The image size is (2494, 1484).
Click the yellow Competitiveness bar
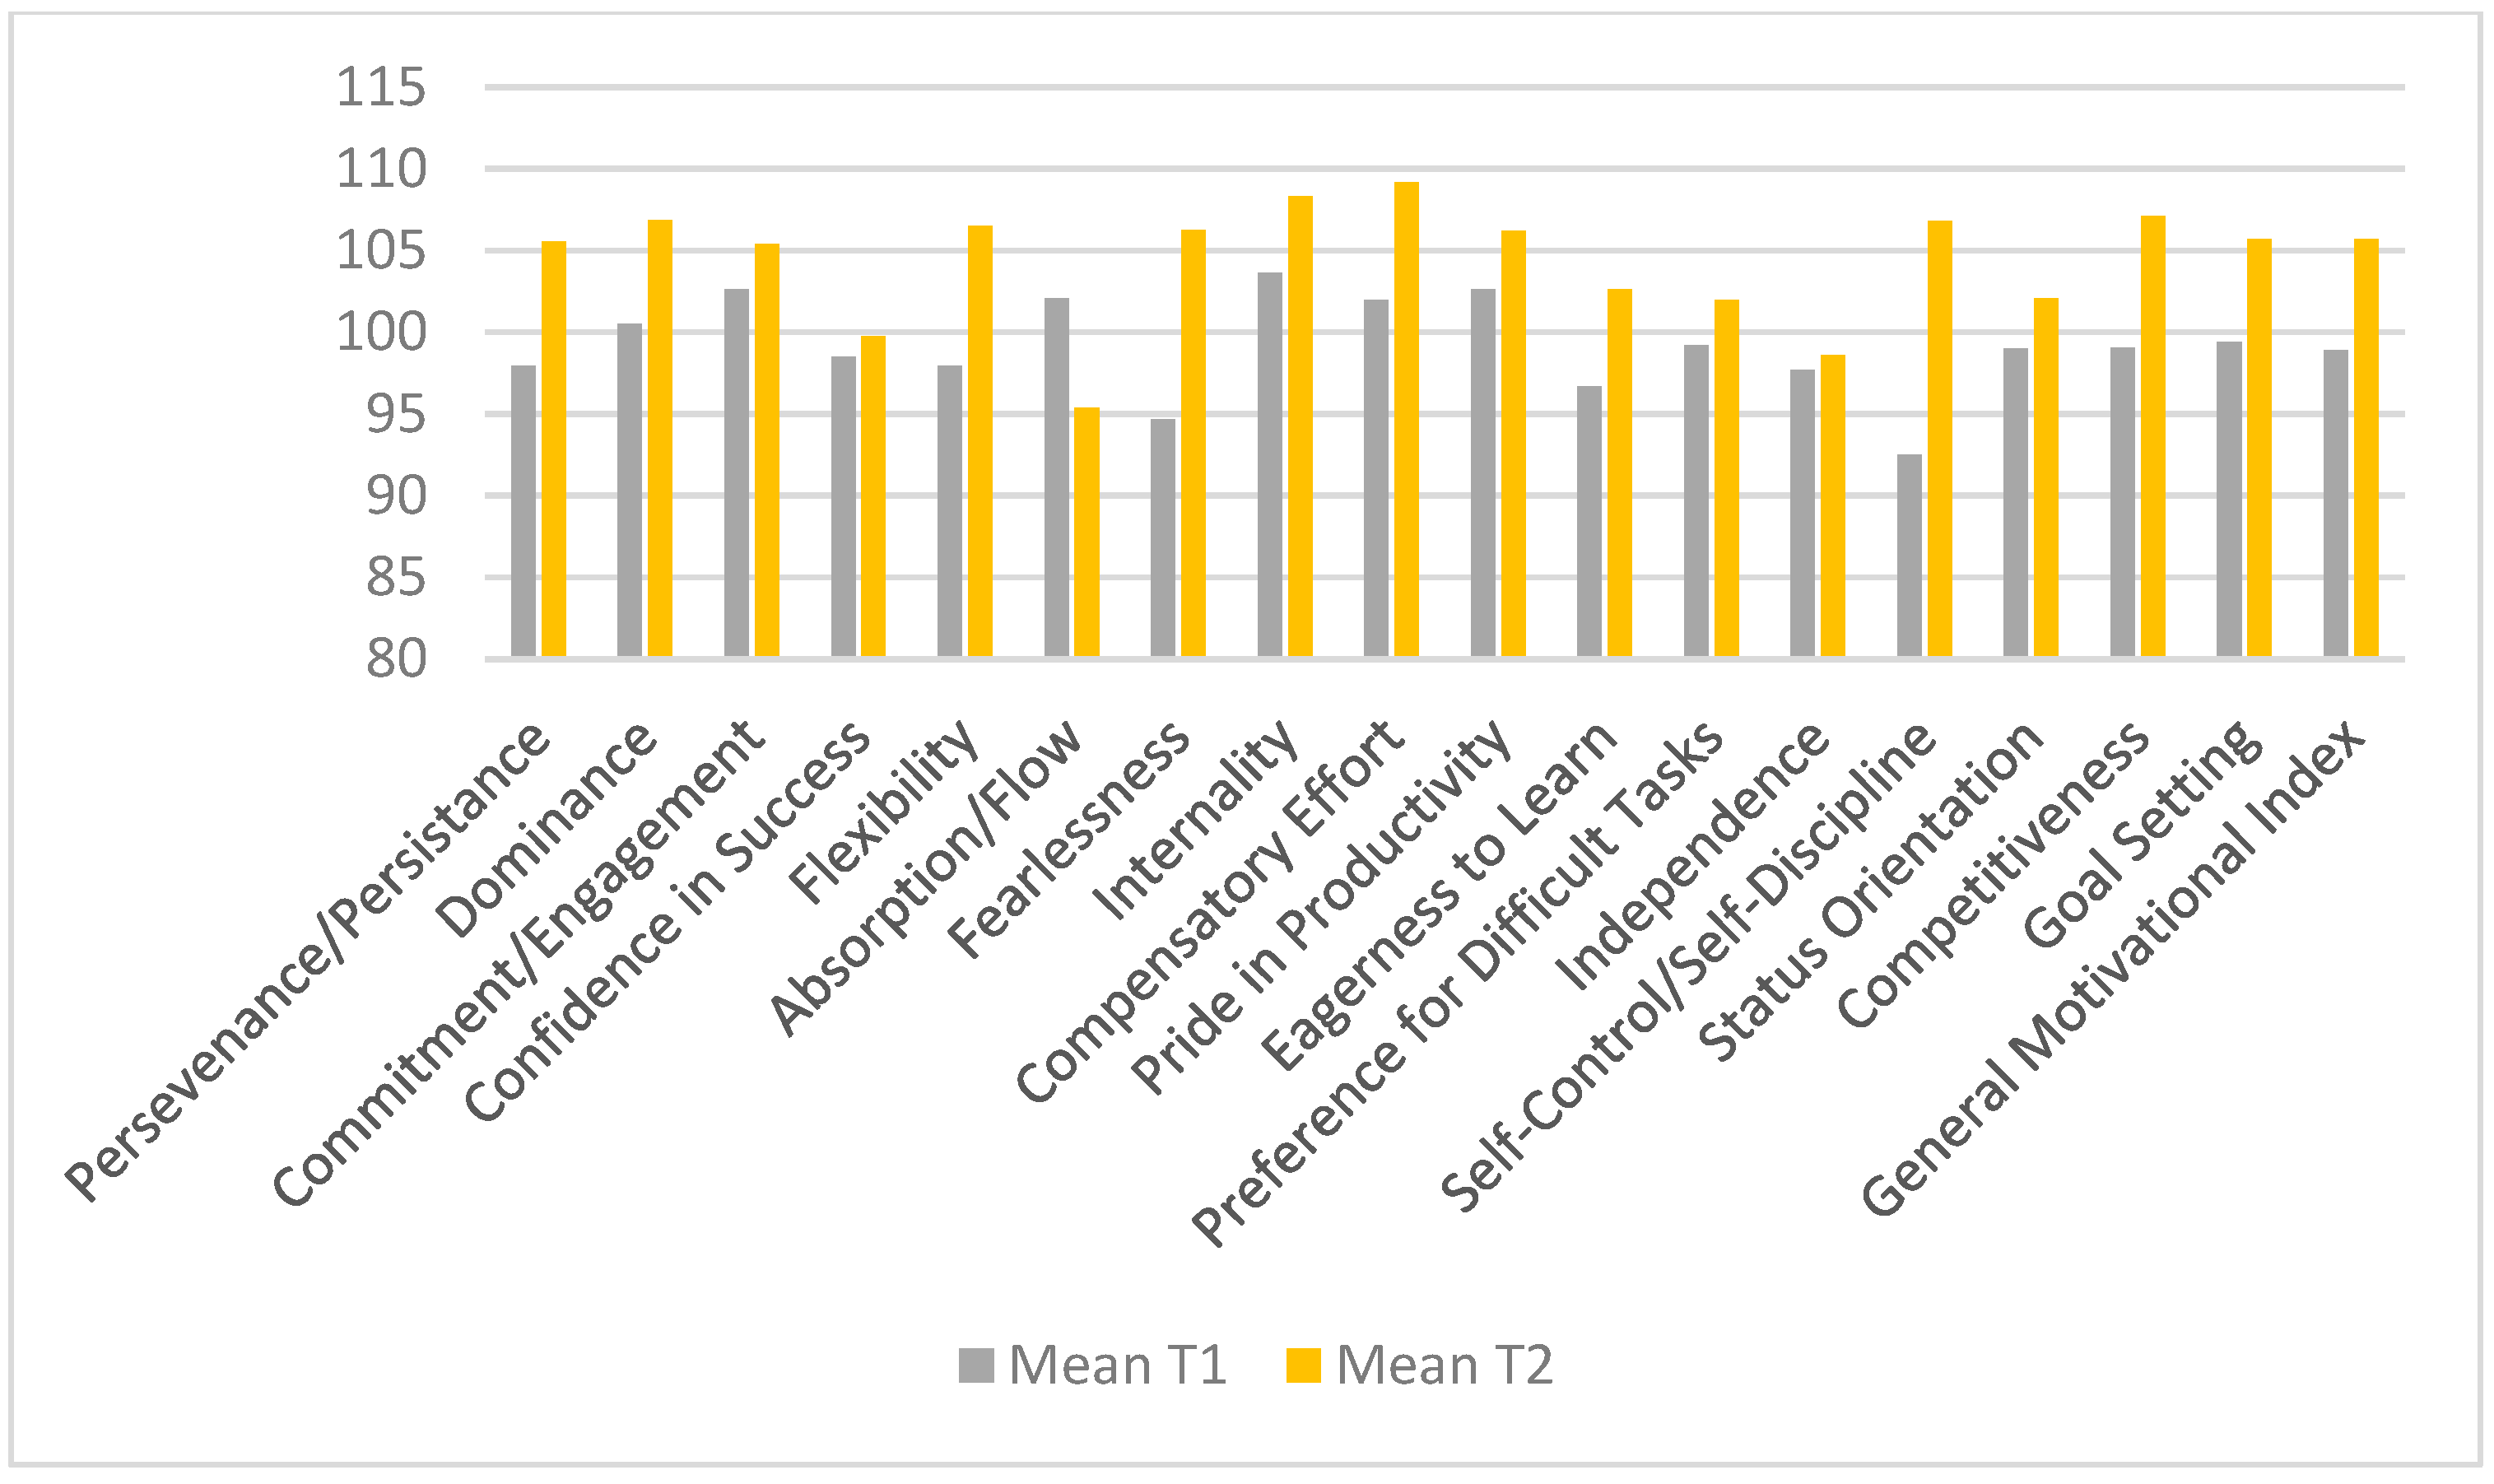2152,437
